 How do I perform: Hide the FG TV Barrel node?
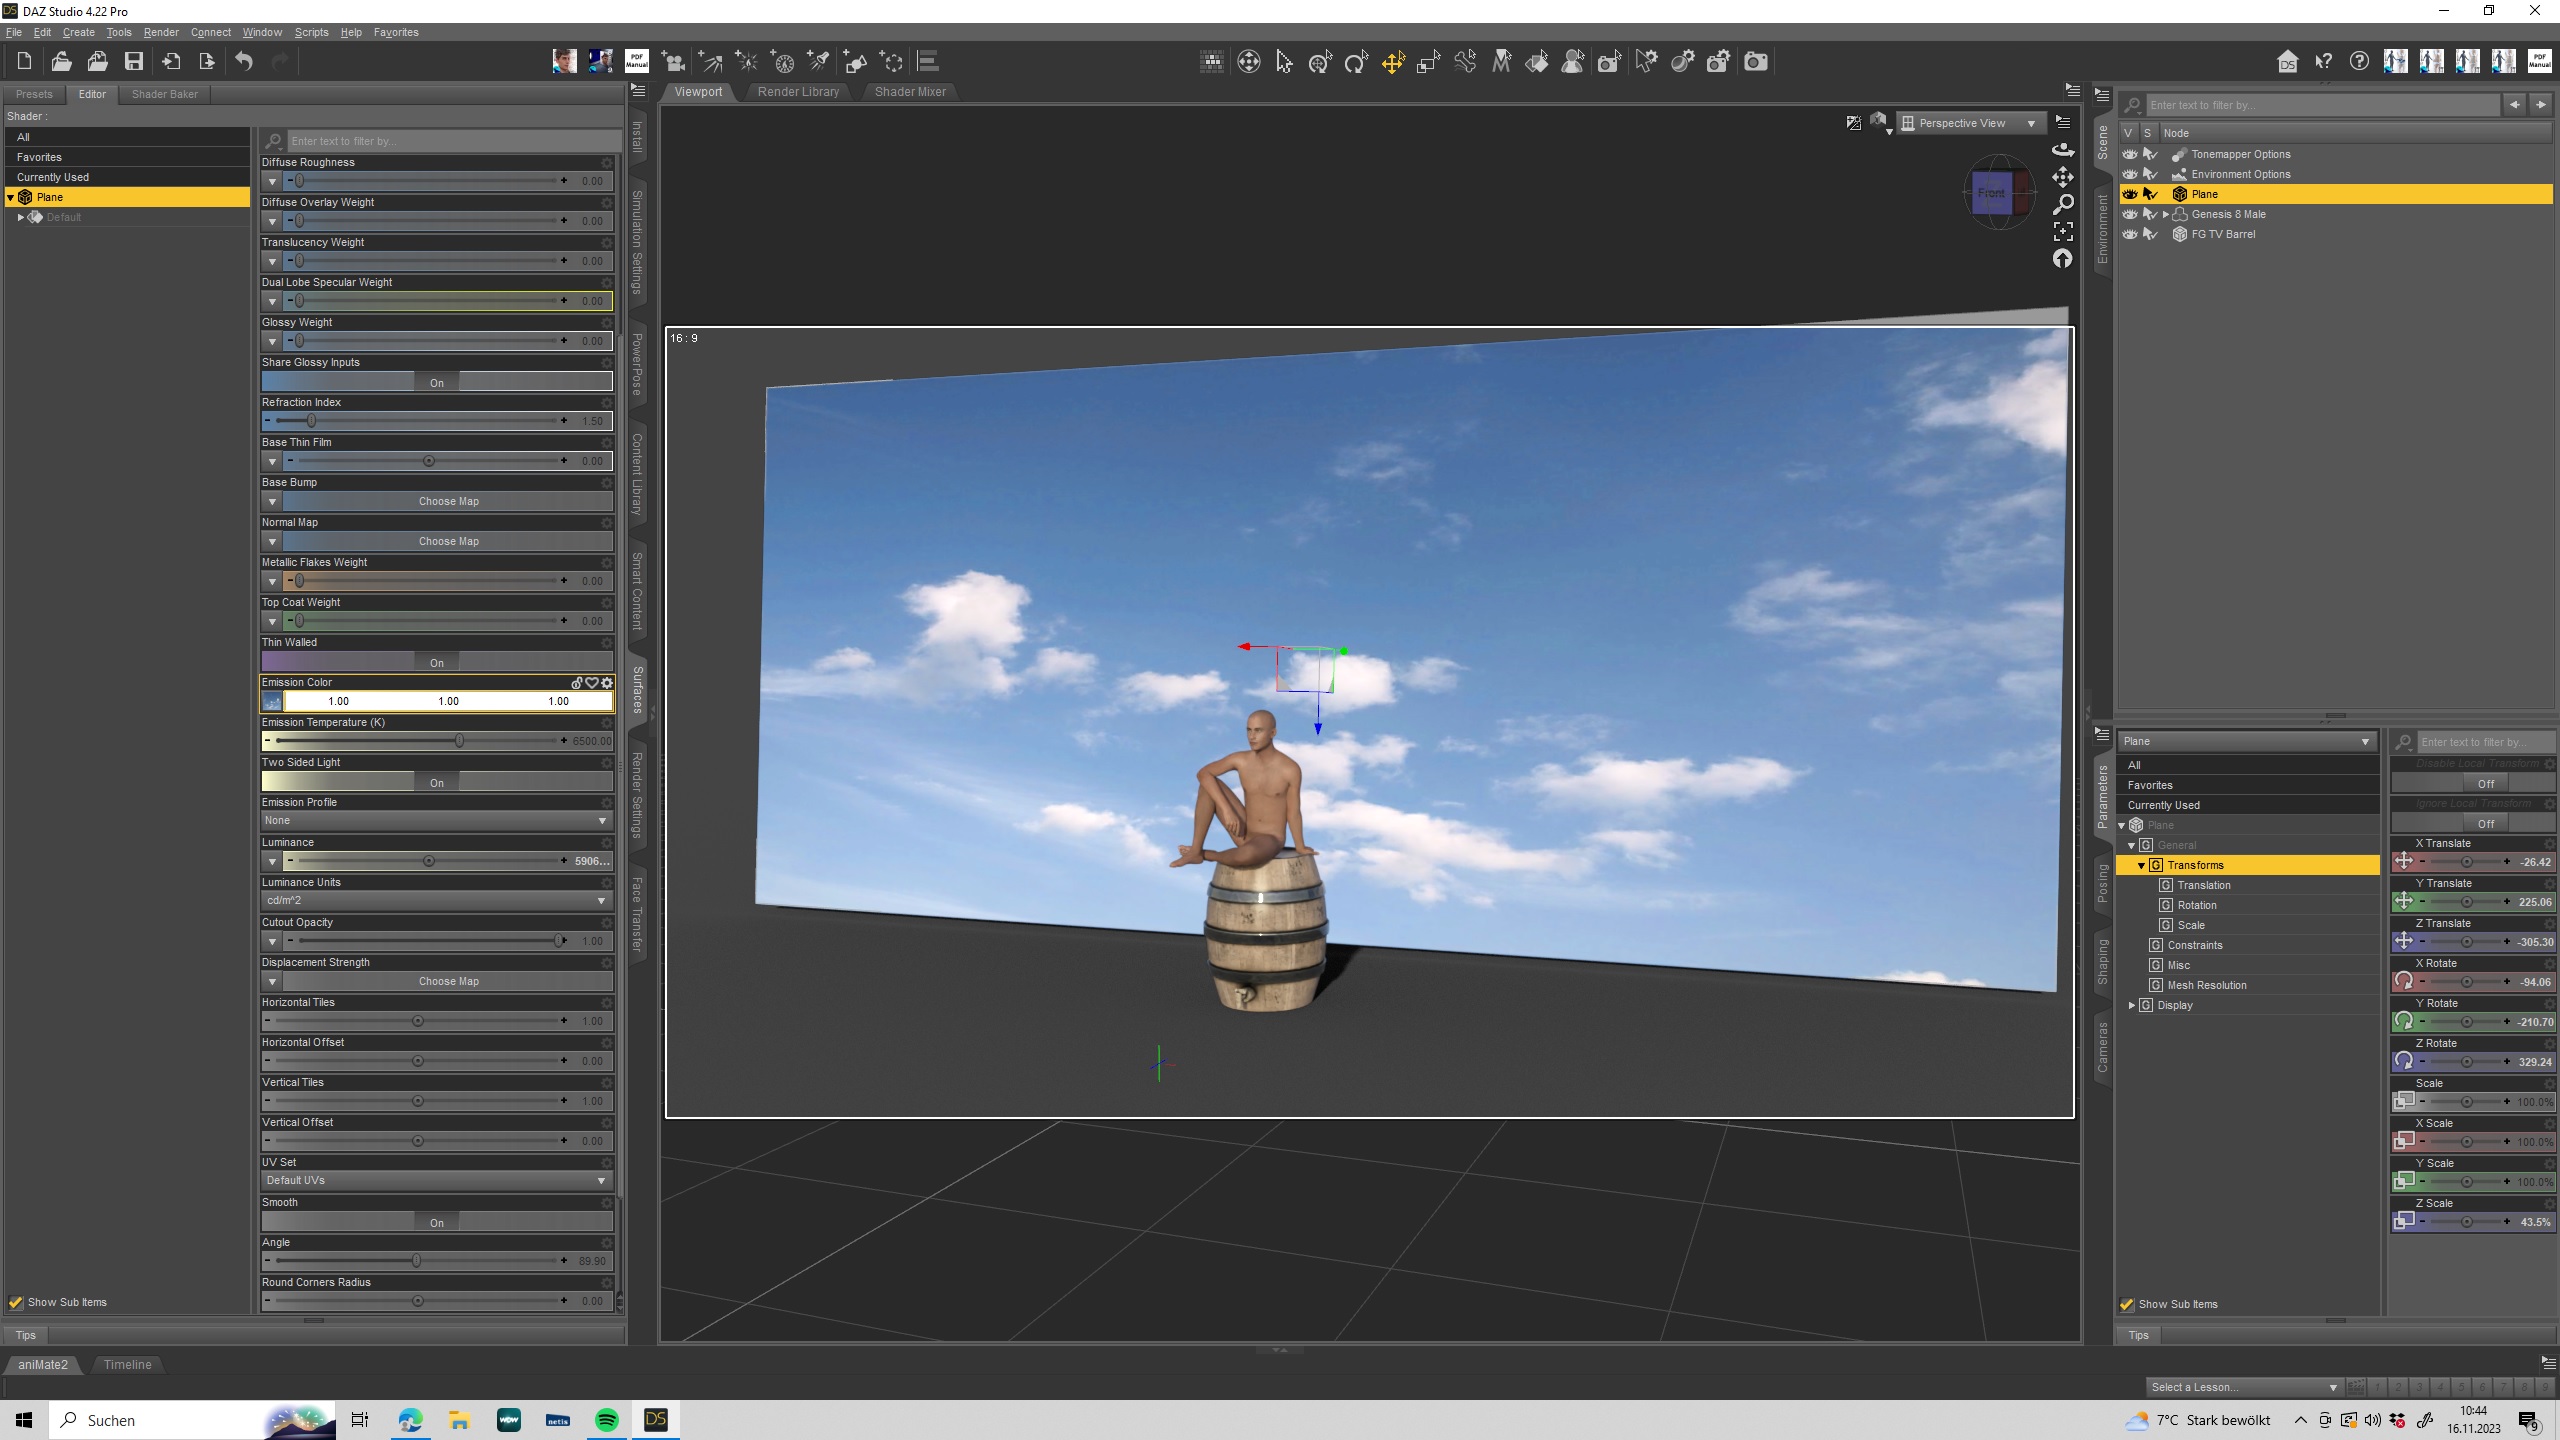pyautogui.click(x=2130, y=234)
